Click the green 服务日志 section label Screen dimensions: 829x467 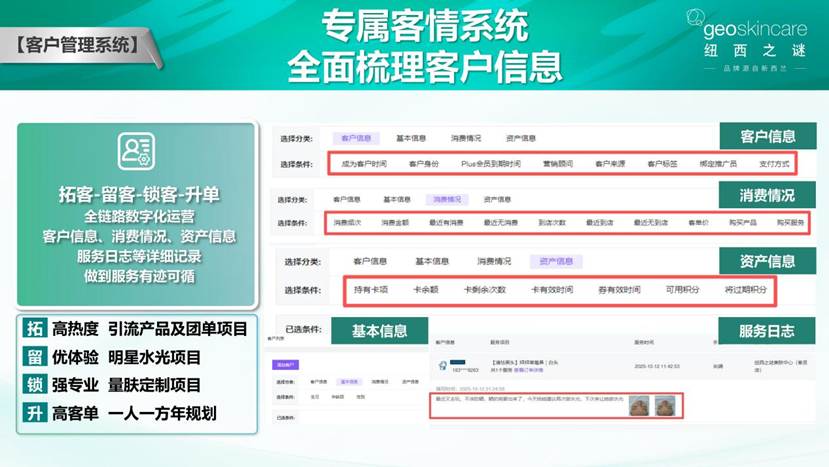pyautogui.click(x=767, y=331)
